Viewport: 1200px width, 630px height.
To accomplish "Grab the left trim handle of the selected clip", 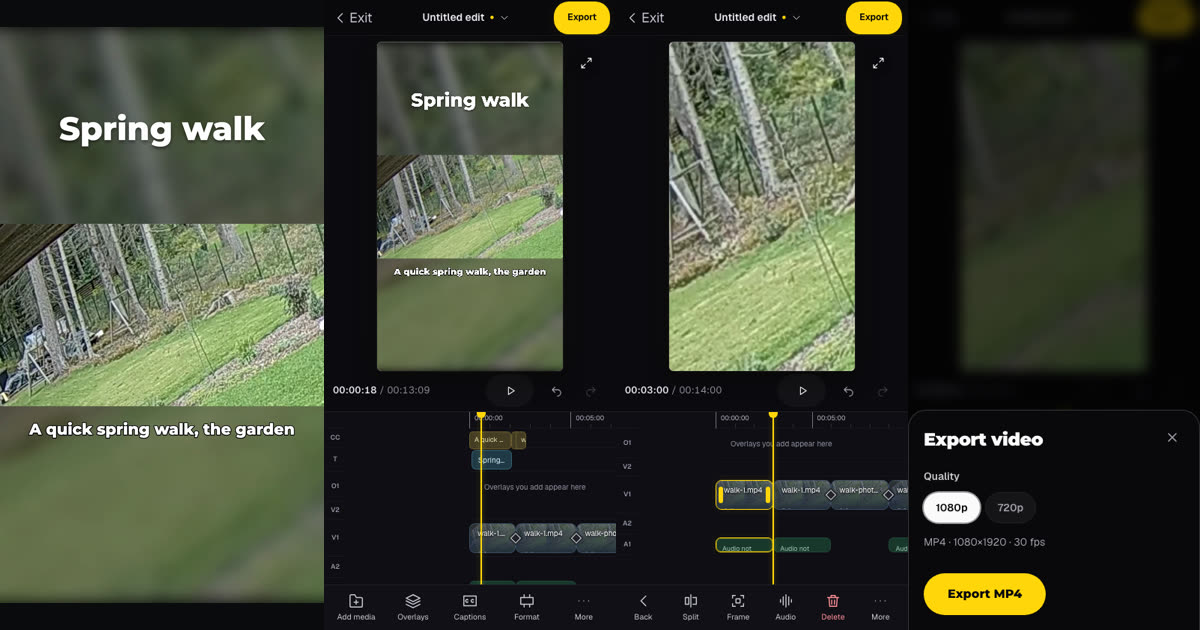I will [x=720, y=495].
